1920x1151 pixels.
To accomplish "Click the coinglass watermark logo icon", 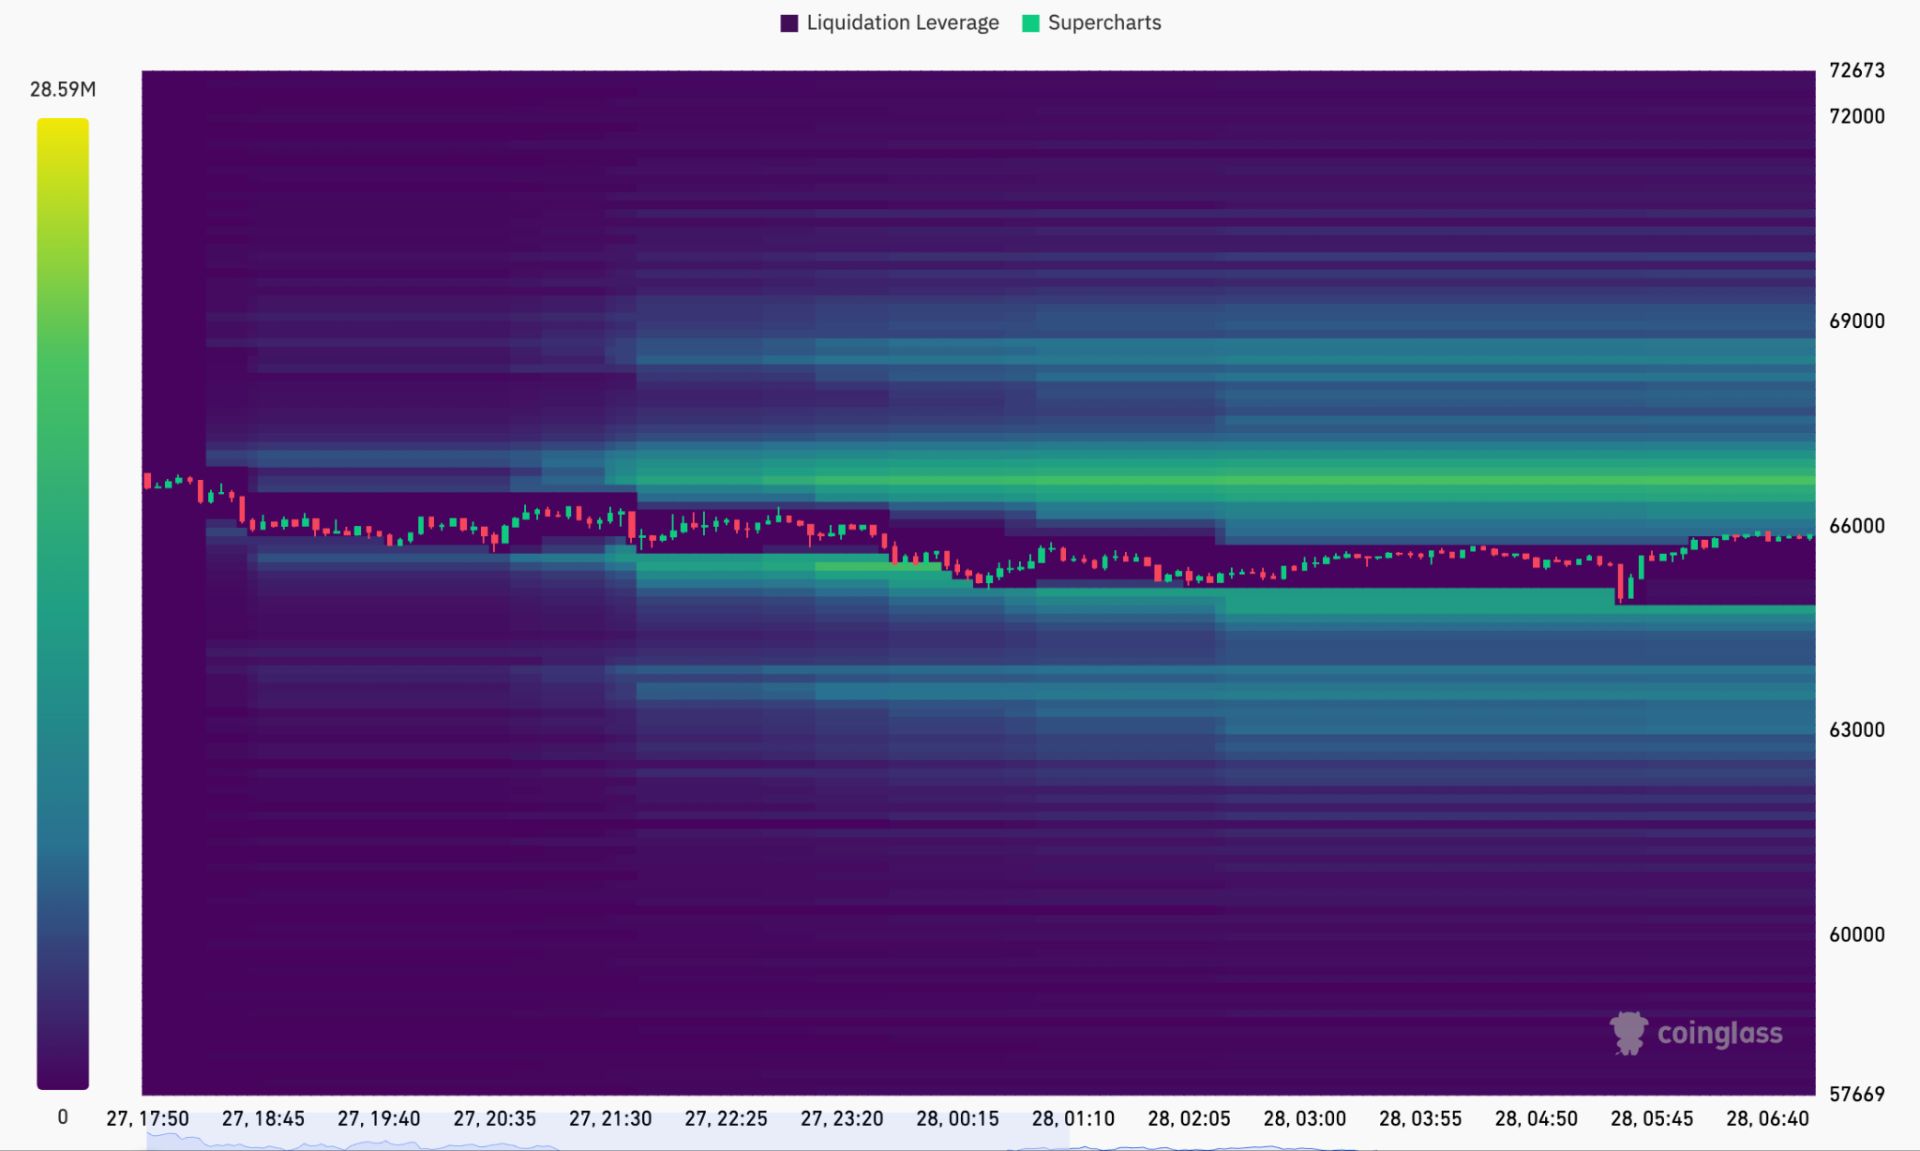I will pos(1628,1033).
